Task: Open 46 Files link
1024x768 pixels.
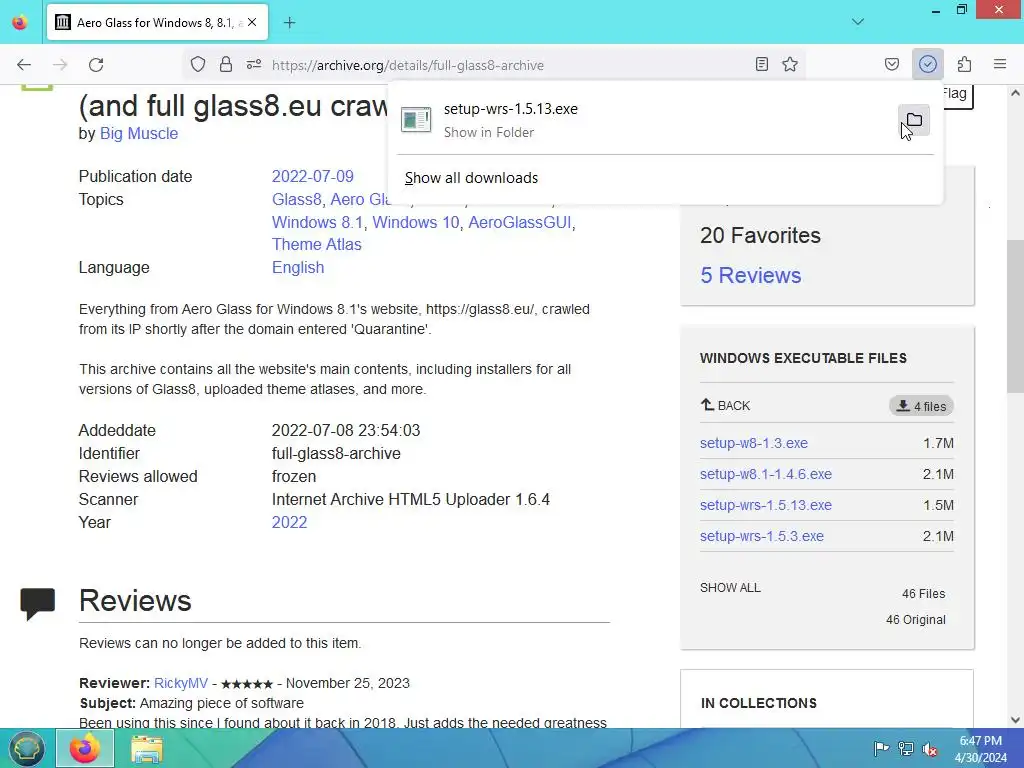Action: click(x=923, y=594)
